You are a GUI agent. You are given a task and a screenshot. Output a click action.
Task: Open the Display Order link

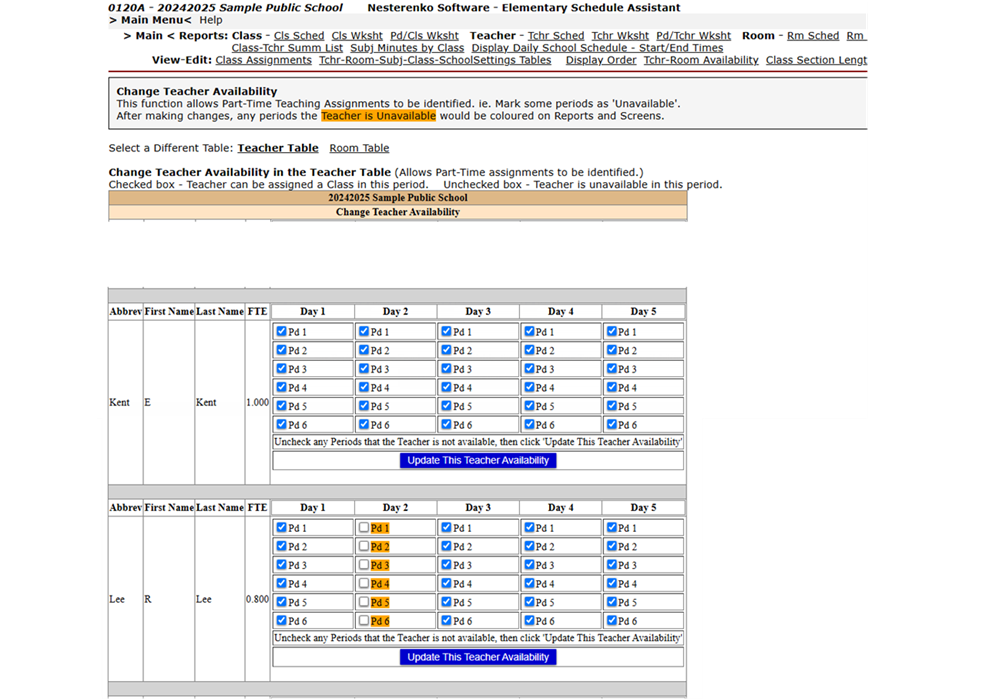coord(601,60)
